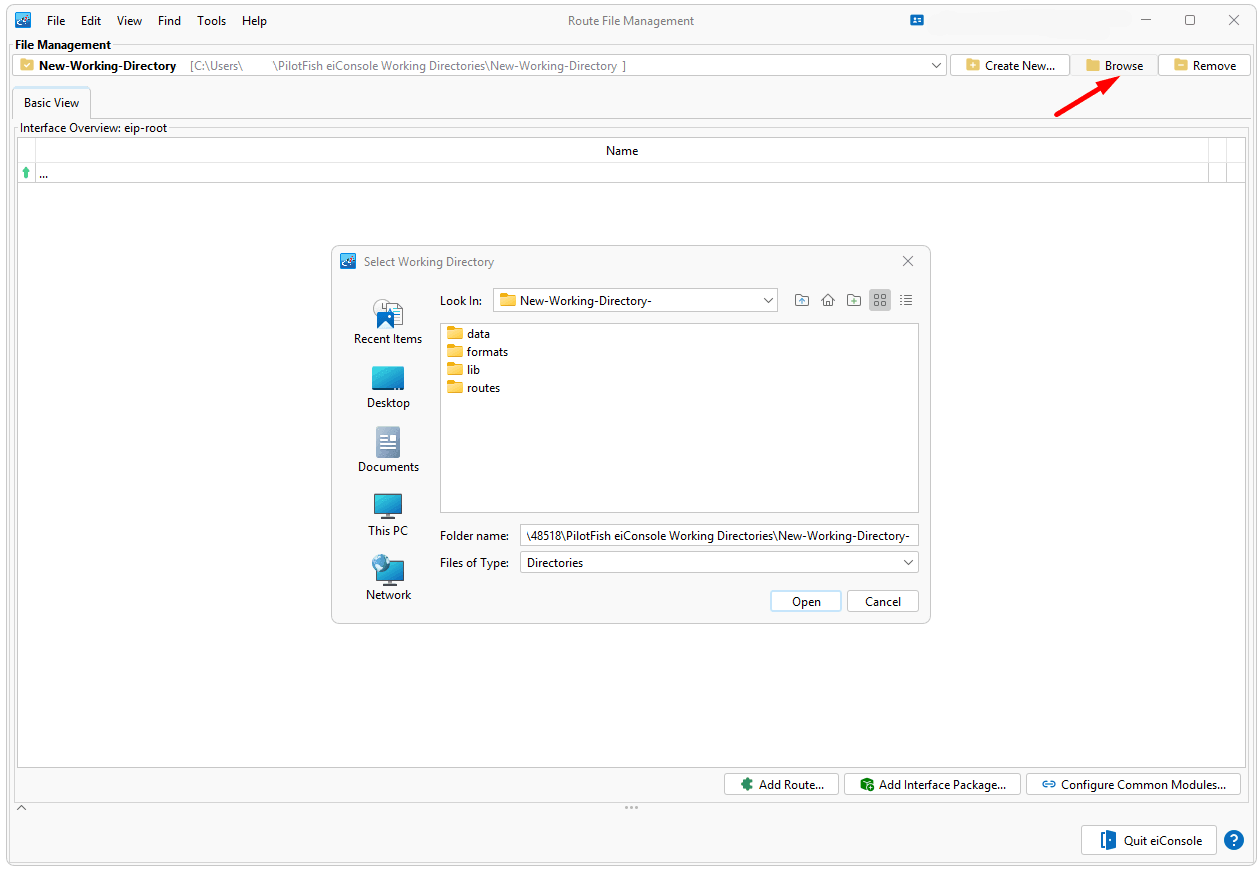Screen dimensions: 1260x875
Task: Select the formats folder
Action: pyautogui.click(x=477, y=352)
